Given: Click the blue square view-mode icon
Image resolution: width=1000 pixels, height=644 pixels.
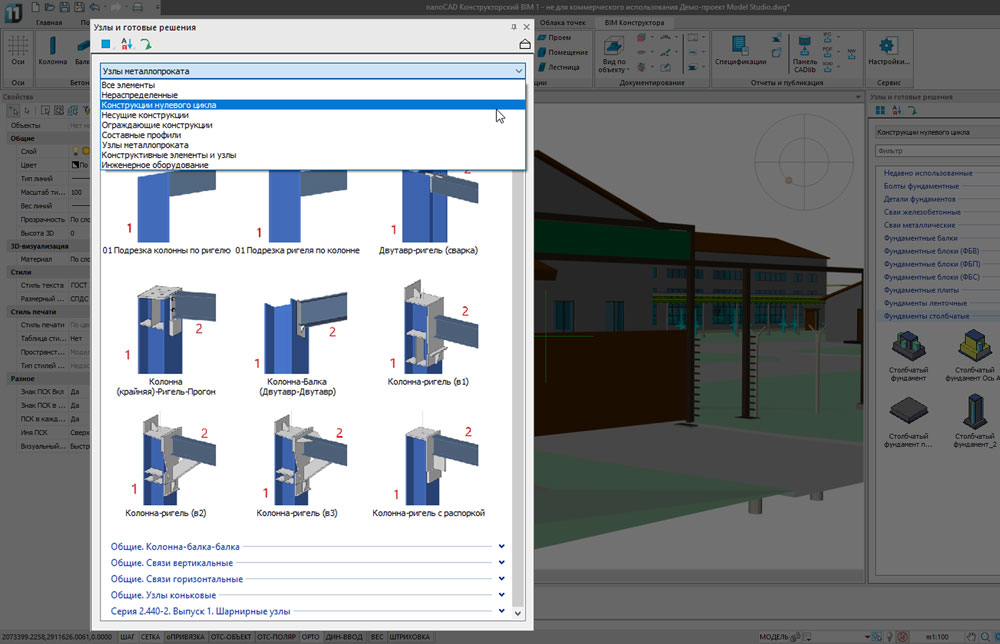Looking at the screenshot, I should pos(106,44).
